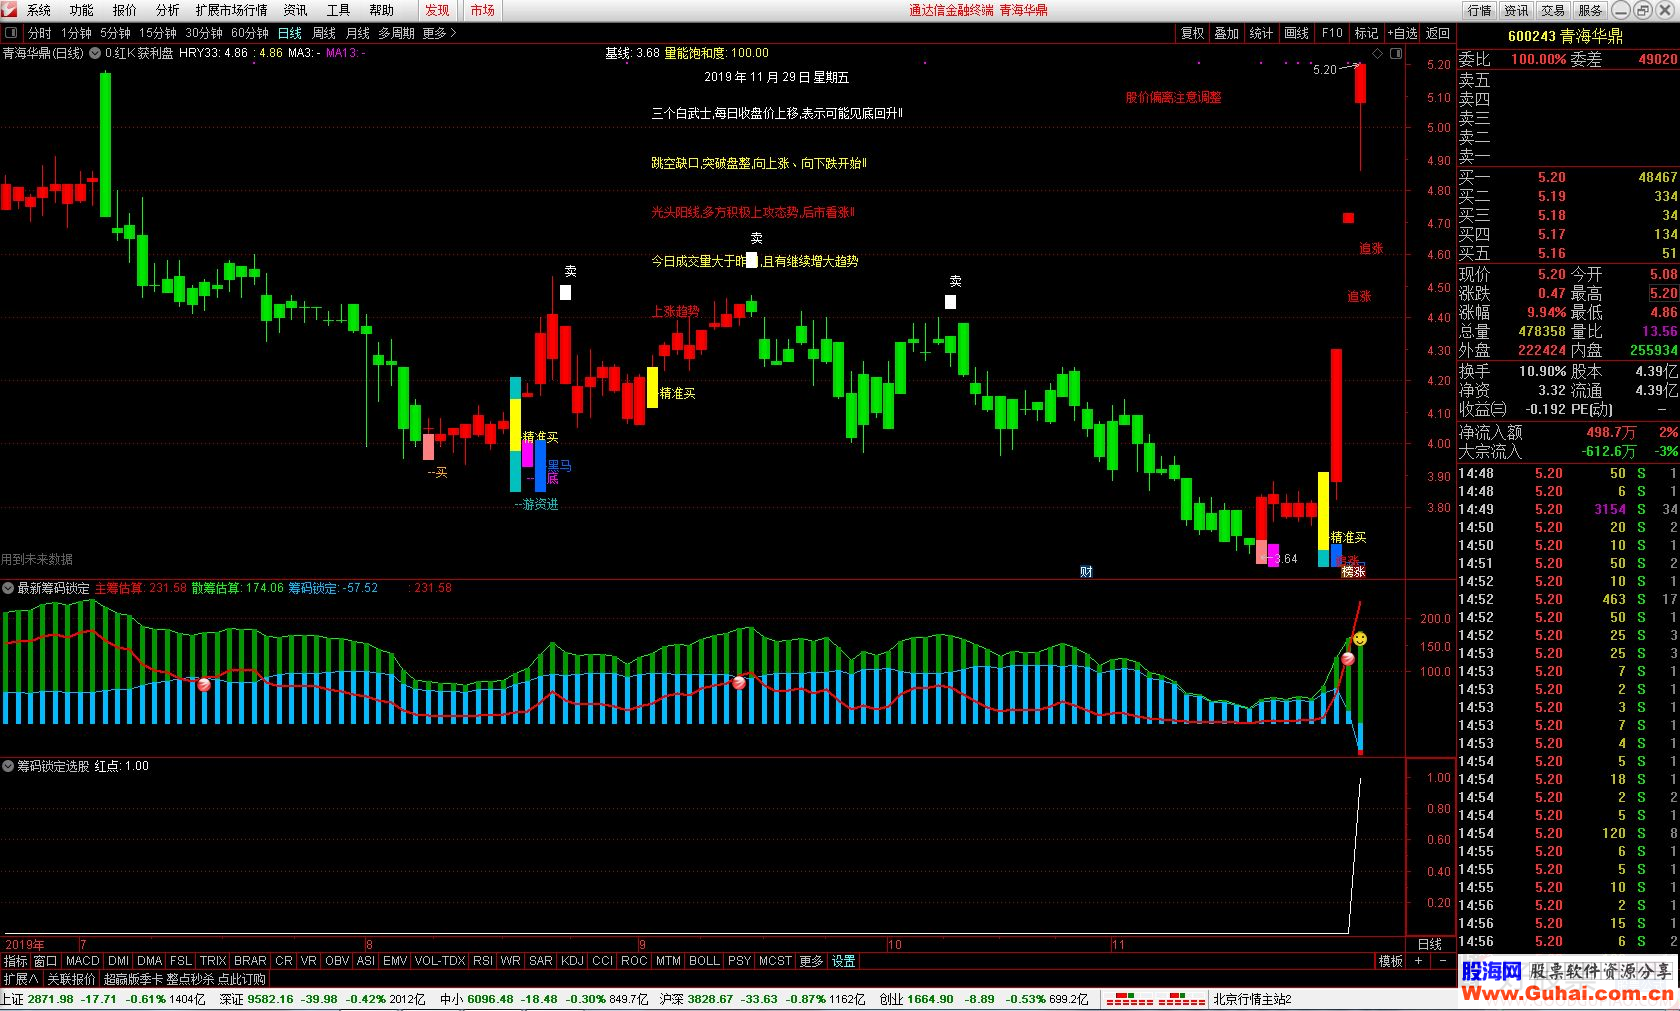This screenshot has width=1680, height=1011.
Task: Select the MACD indicator tab
Action: coord(83,961)
